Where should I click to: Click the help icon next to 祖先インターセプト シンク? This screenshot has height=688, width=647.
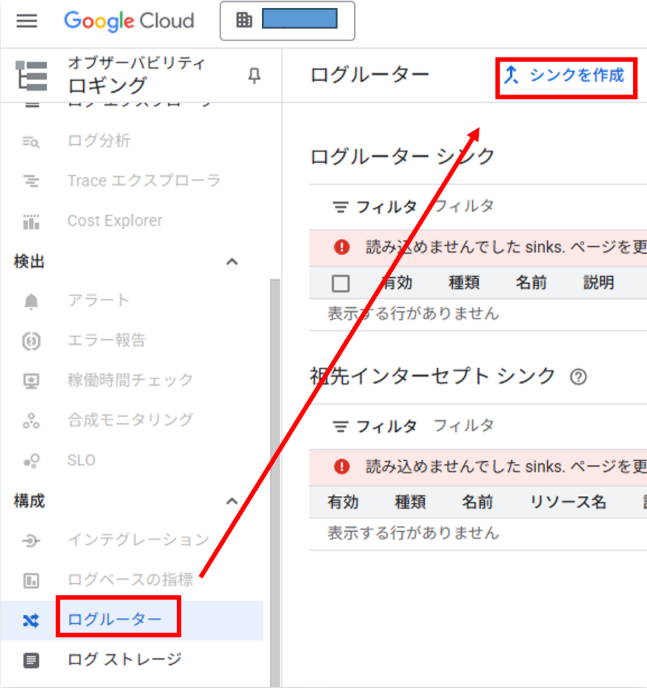pos(578,377)
